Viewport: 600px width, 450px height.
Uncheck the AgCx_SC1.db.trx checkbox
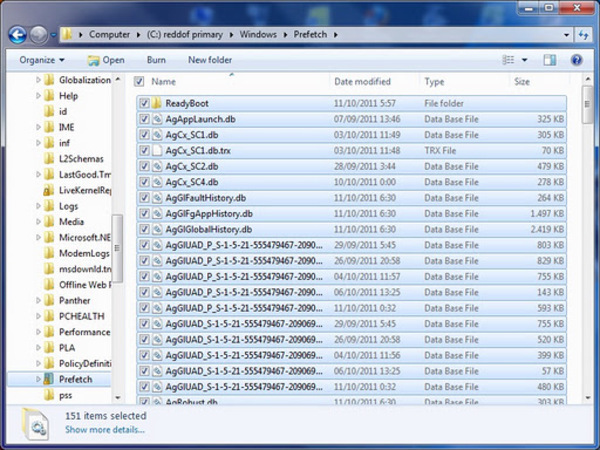click(x=144, y=150)
